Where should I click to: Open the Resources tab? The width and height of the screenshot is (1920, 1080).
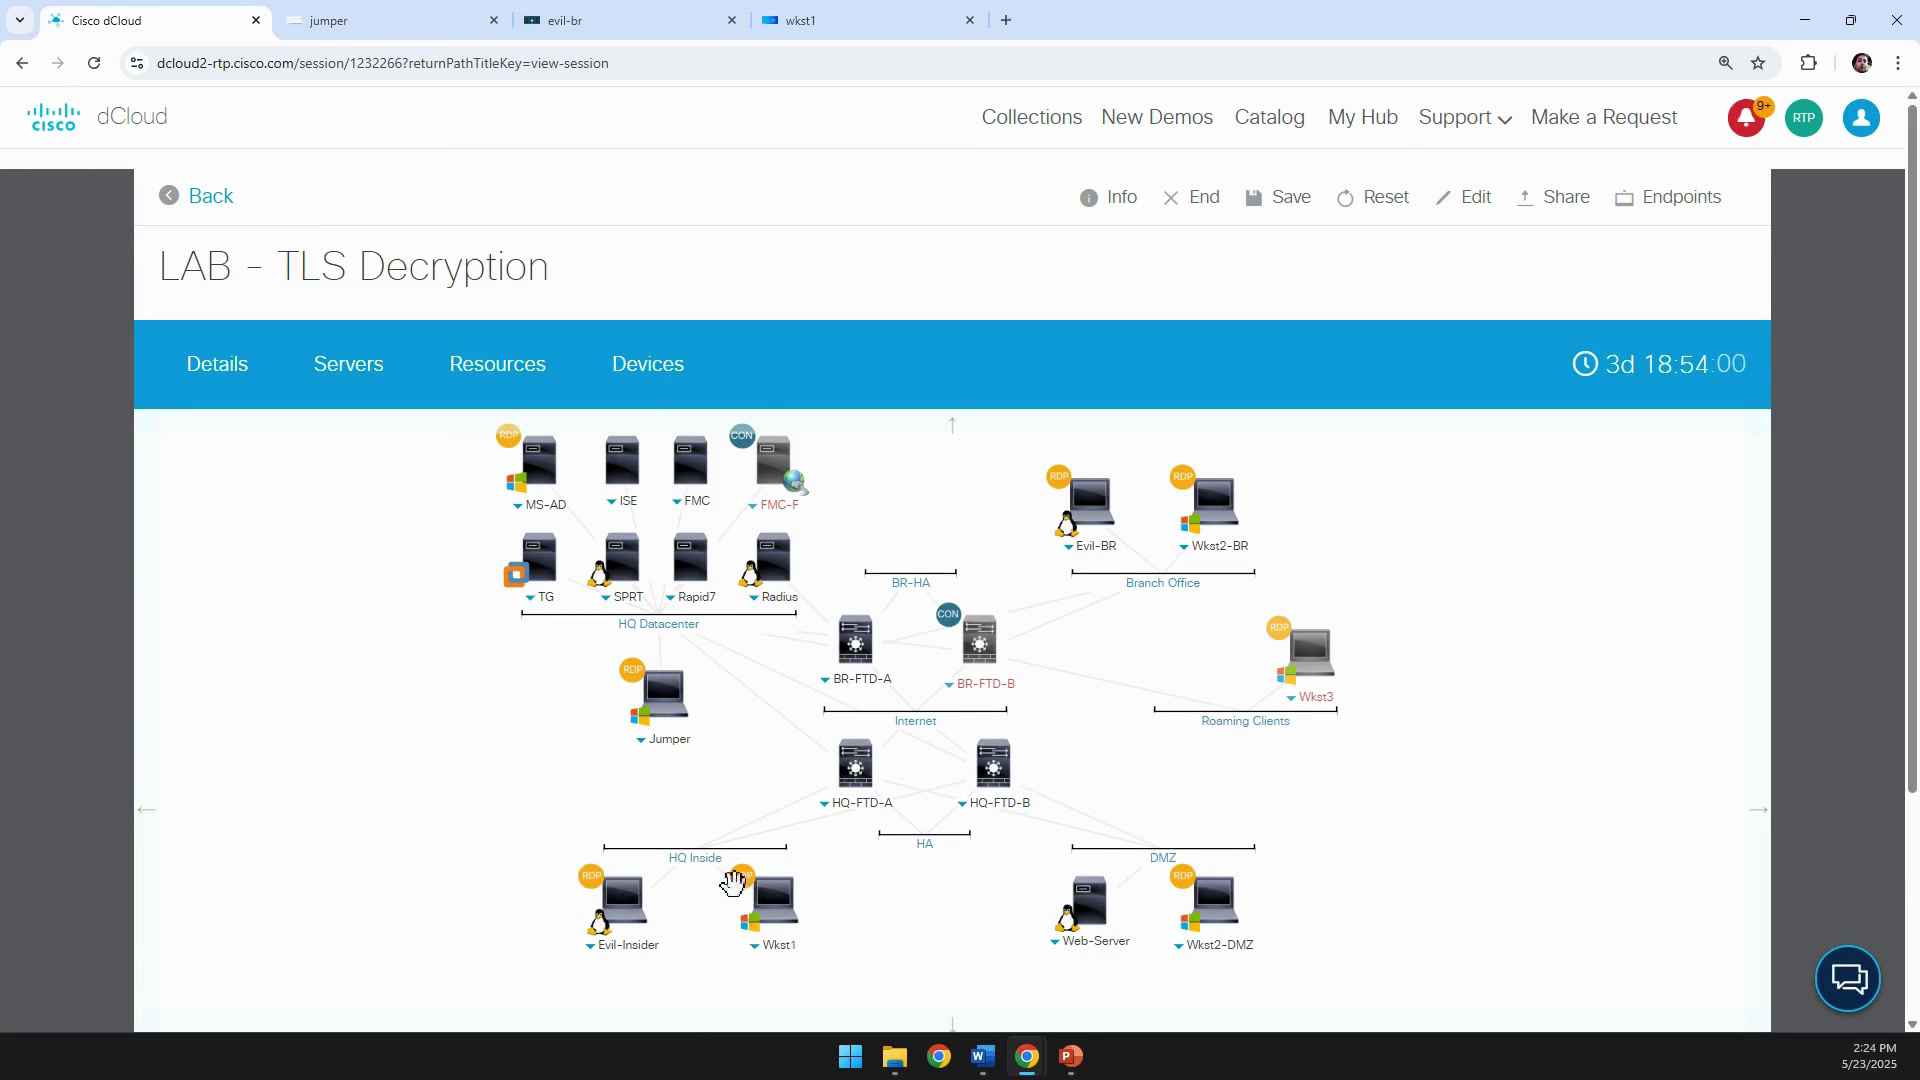point(498,364)
